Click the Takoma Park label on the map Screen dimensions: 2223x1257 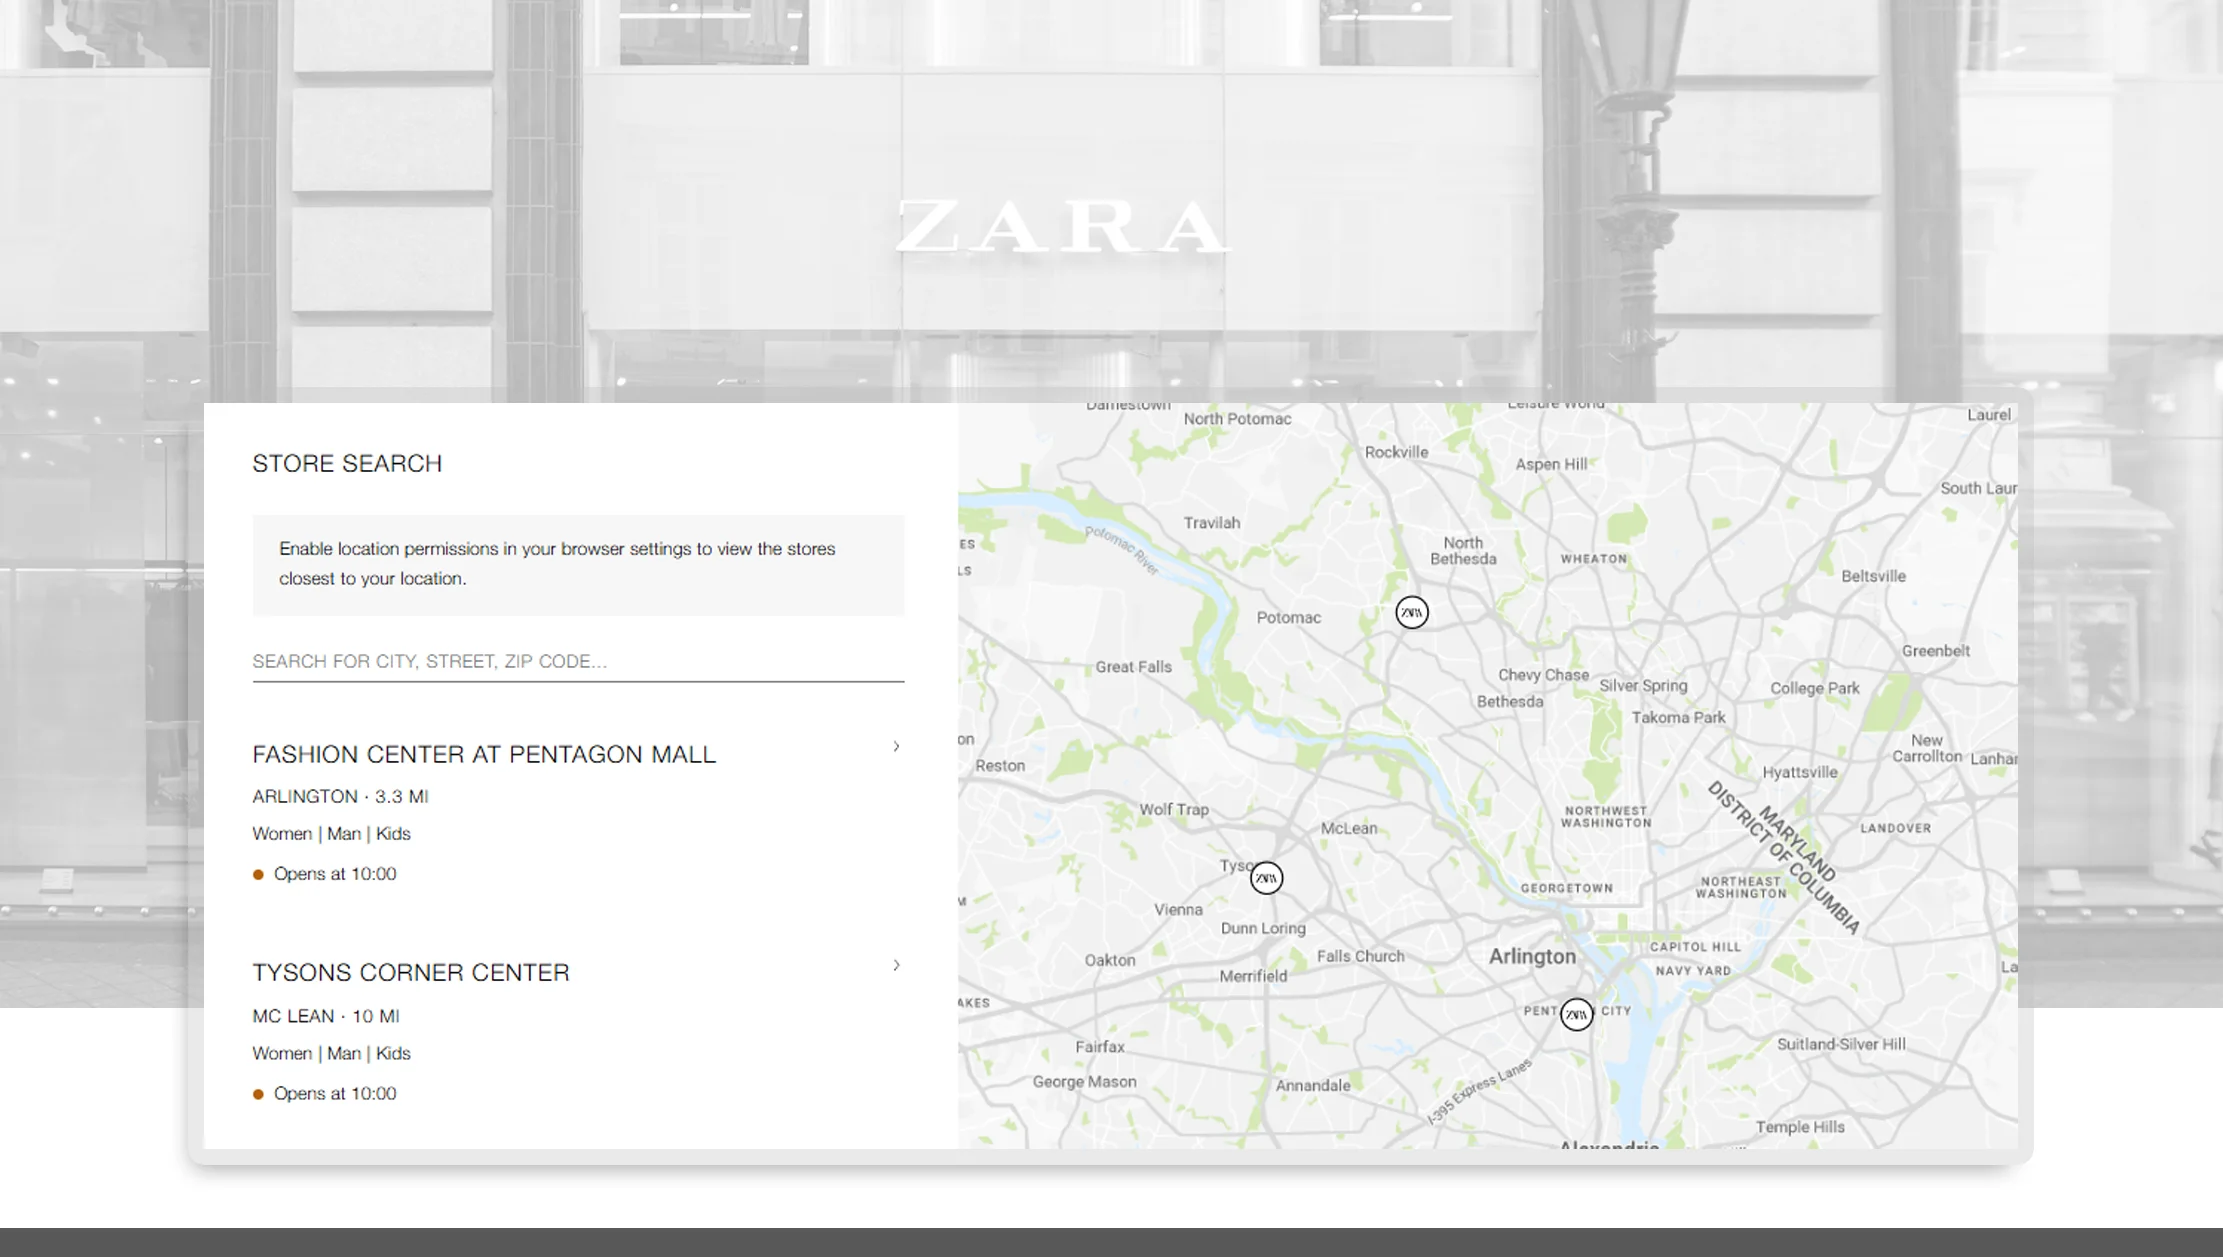coord(1678,717)
